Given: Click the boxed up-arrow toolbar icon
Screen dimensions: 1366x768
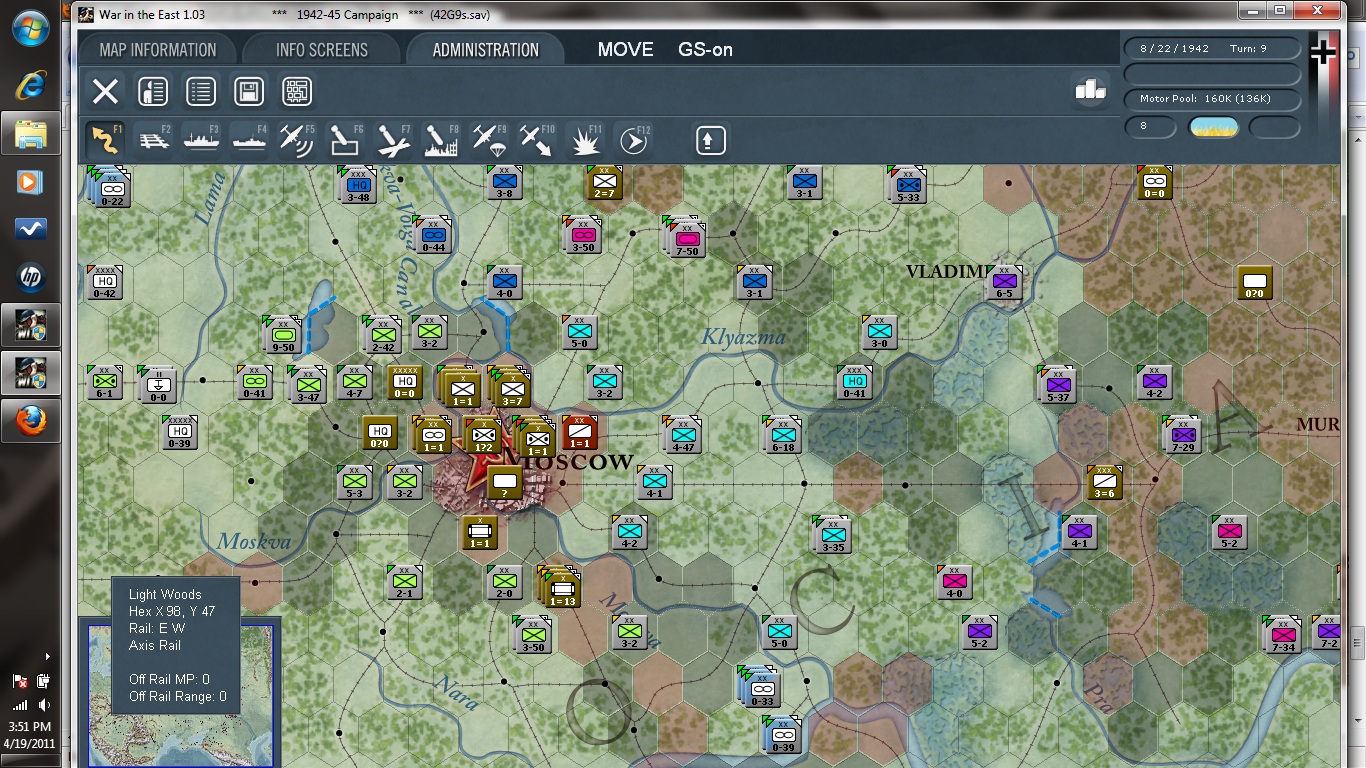Looking at the screenshot, I should [710, 139].
